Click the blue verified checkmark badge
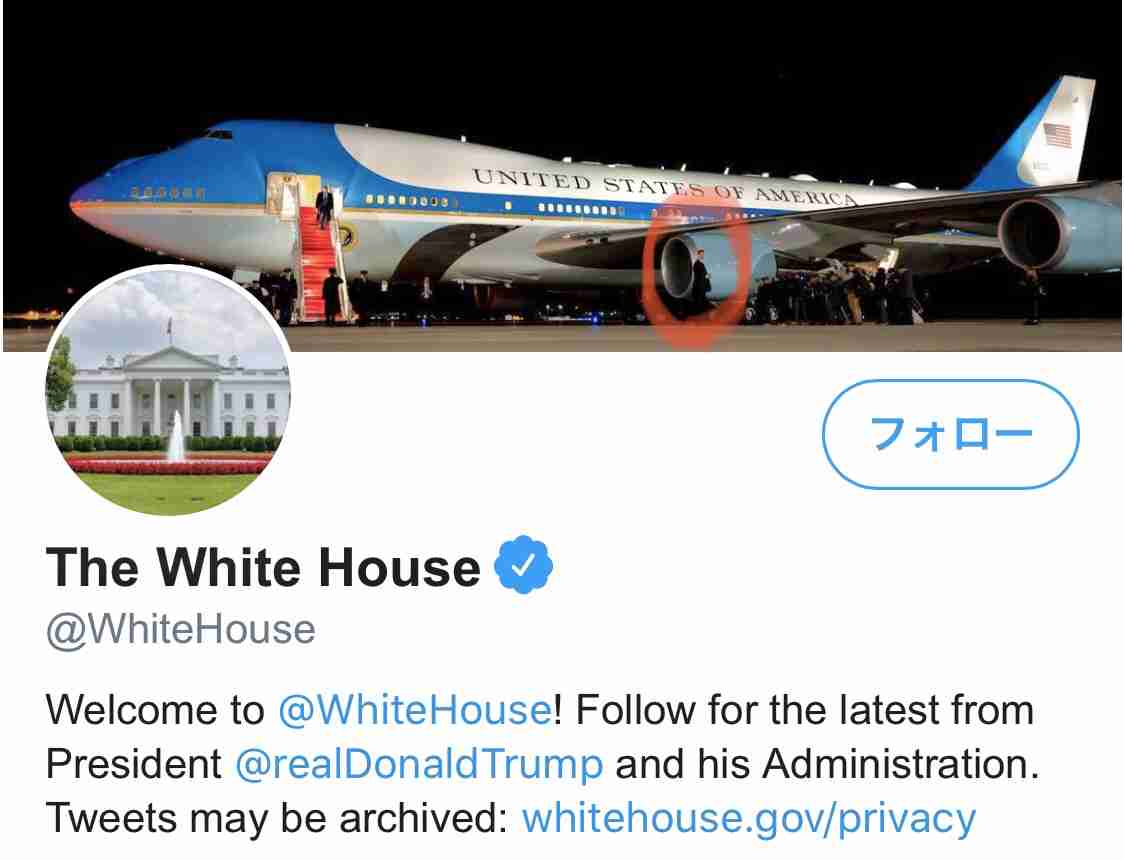The height and width of the screenshot is (860, 1124). click(x=523, y=565)
